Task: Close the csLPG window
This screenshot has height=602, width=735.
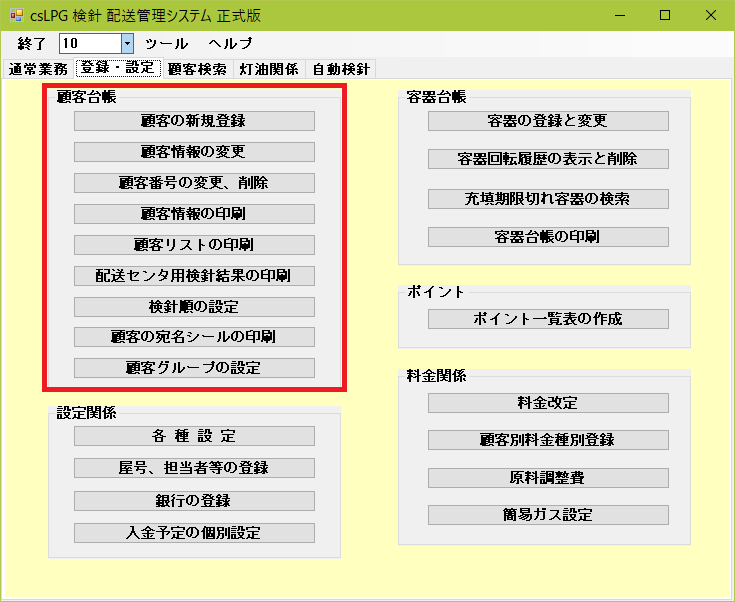Action: click(711, 15)
